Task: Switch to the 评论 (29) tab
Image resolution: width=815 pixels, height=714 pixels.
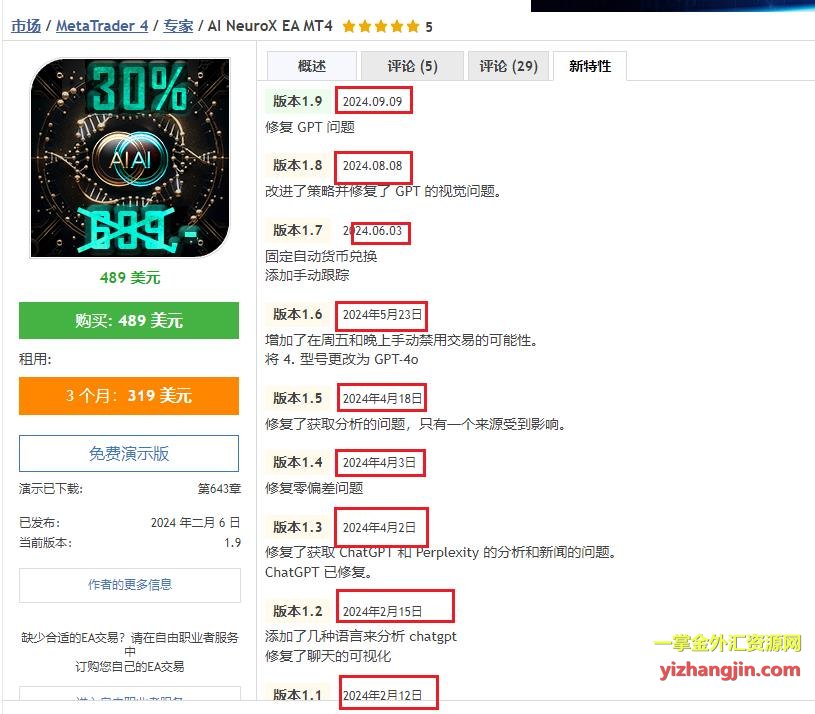Action: [508, 66]
